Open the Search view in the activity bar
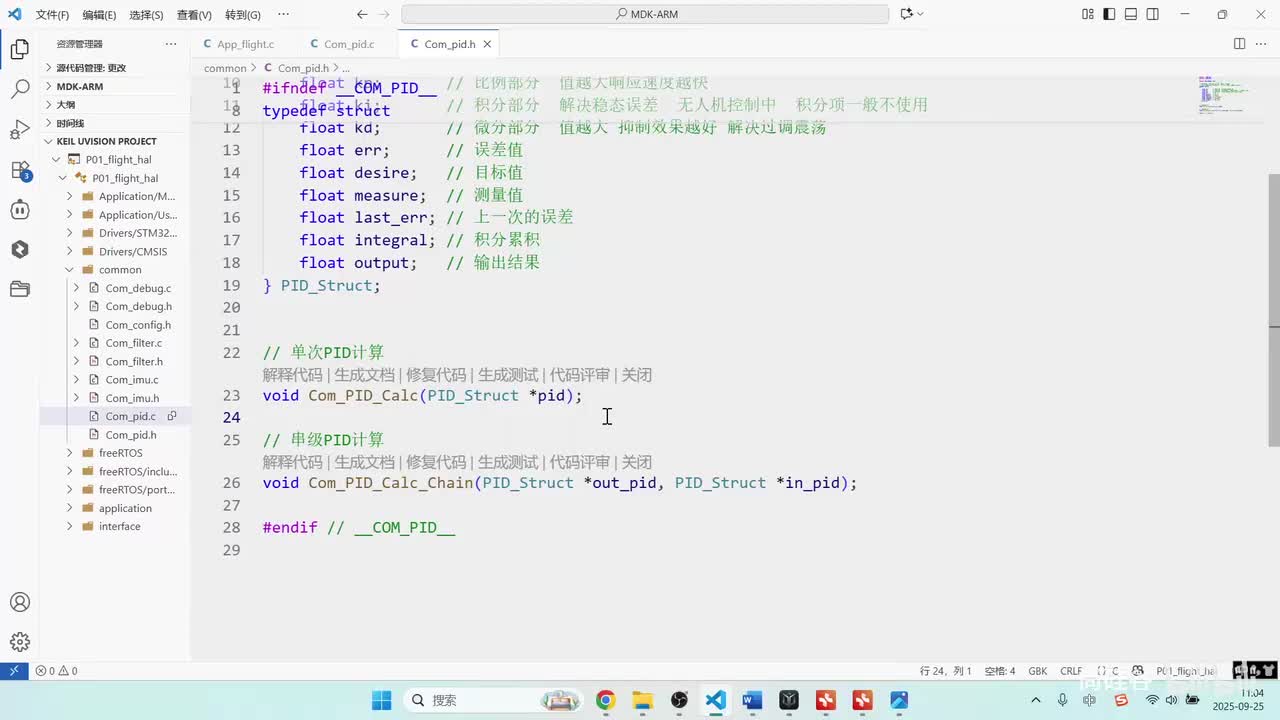Screen dimensions: 1280x720 pos(19,89)
